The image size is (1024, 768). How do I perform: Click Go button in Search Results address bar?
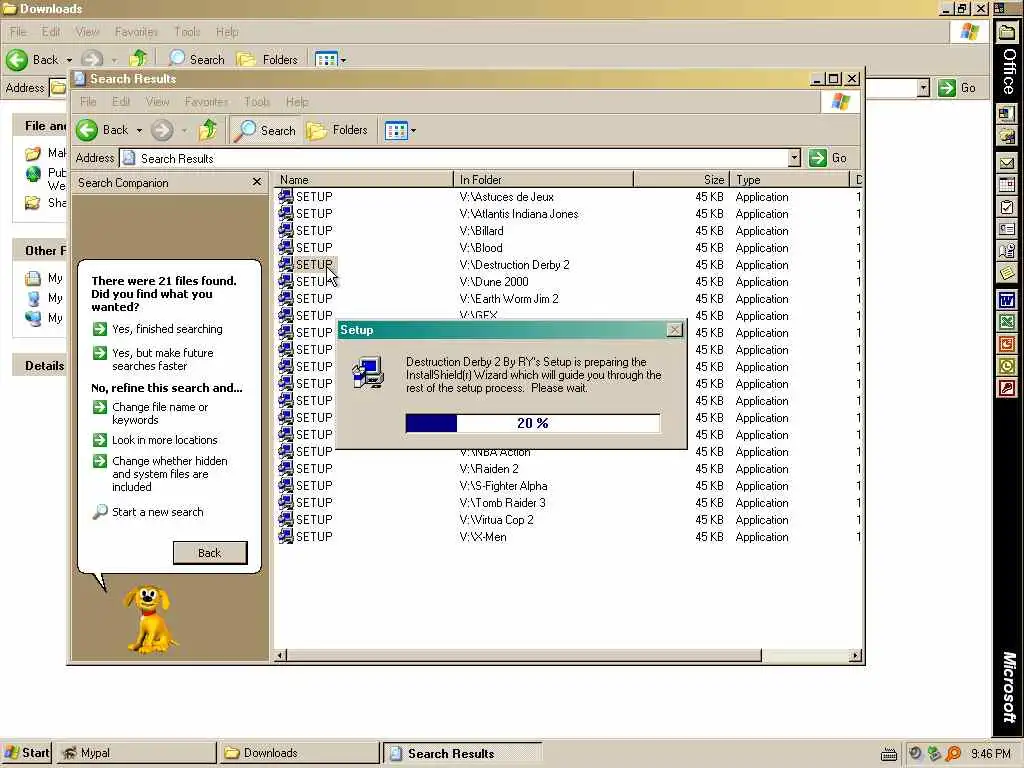828,158
